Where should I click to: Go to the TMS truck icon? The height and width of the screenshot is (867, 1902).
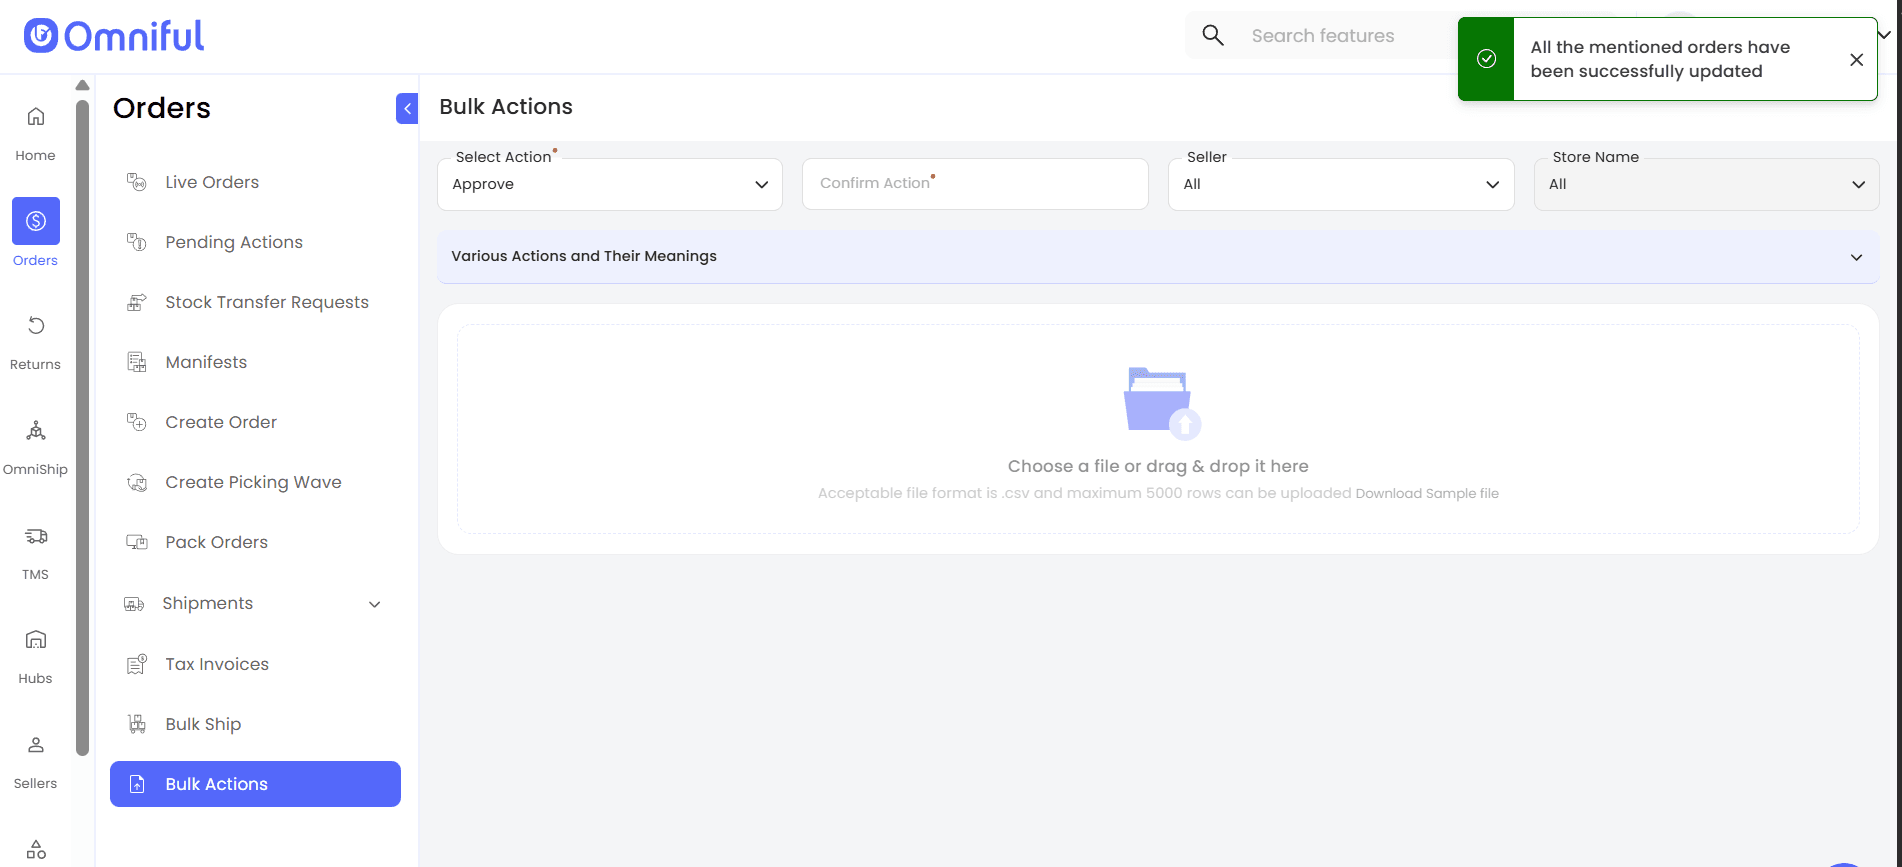coord(36,536)
